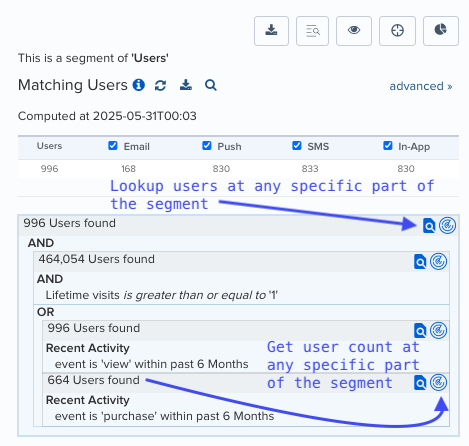Image resolution: width=469 pixels, height=446 pixels.
Task: Get user count icon in 464,054 row
Action: (438, 262)
